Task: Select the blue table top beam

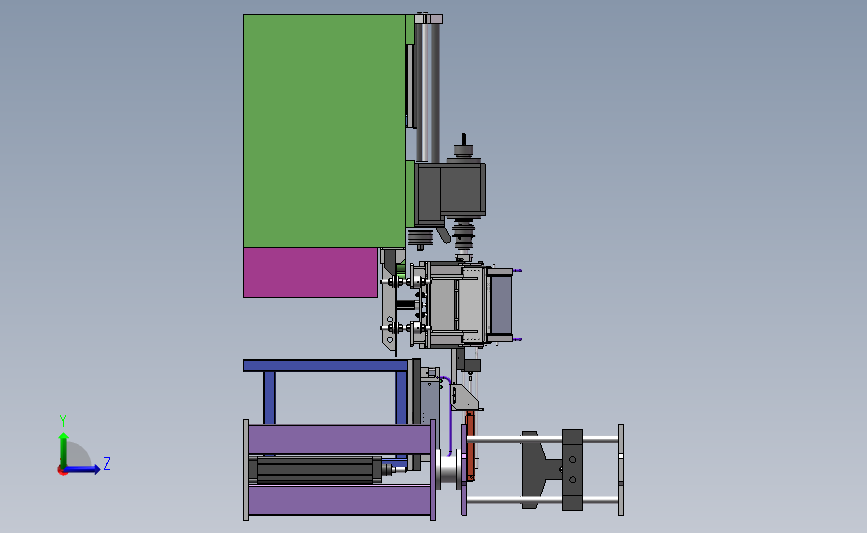Action: tap(326, 365)
